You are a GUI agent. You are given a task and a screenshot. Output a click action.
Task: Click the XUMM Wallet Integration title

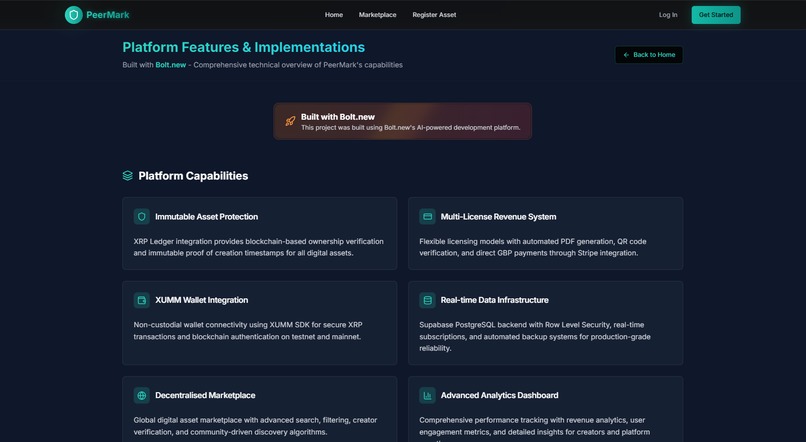pyautogui.click(x=202, y=300)
